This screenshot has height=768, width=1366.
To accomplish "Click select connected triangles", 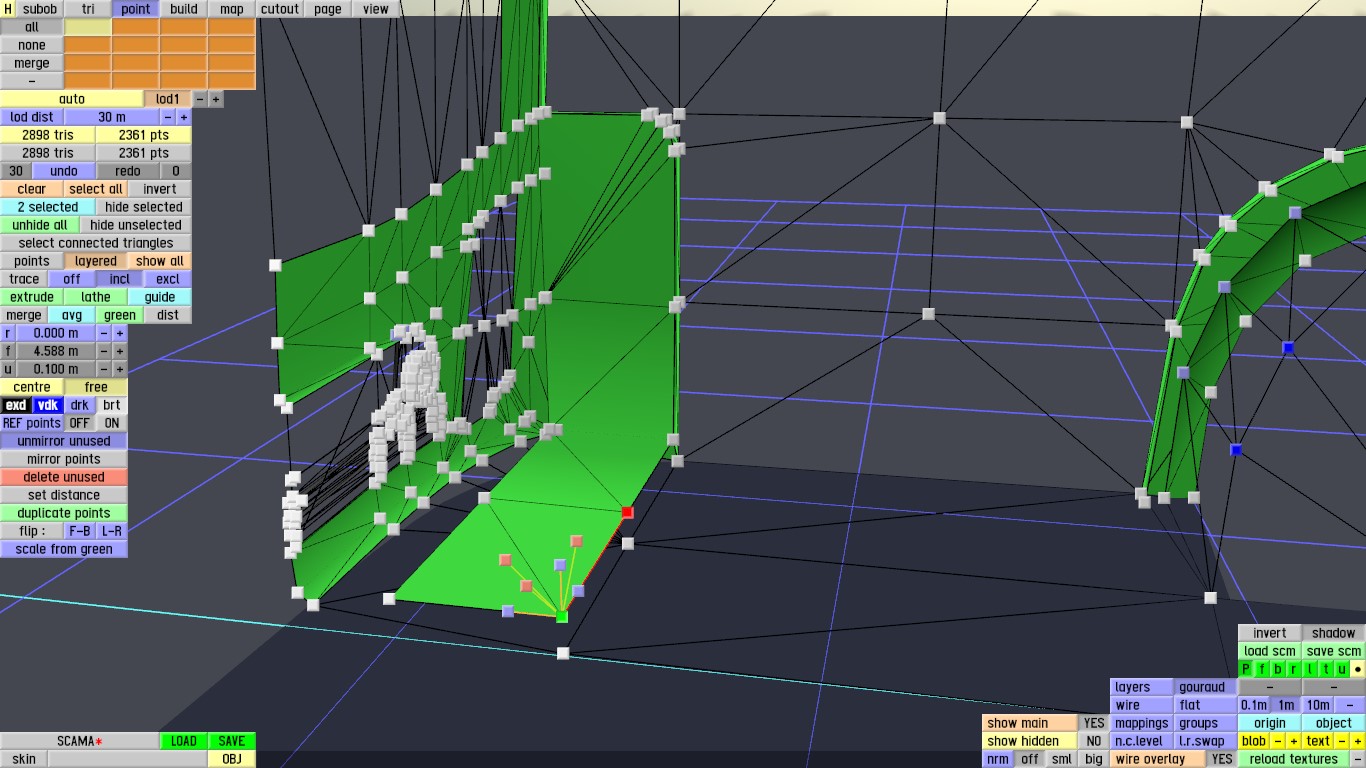I will point(96,243).
